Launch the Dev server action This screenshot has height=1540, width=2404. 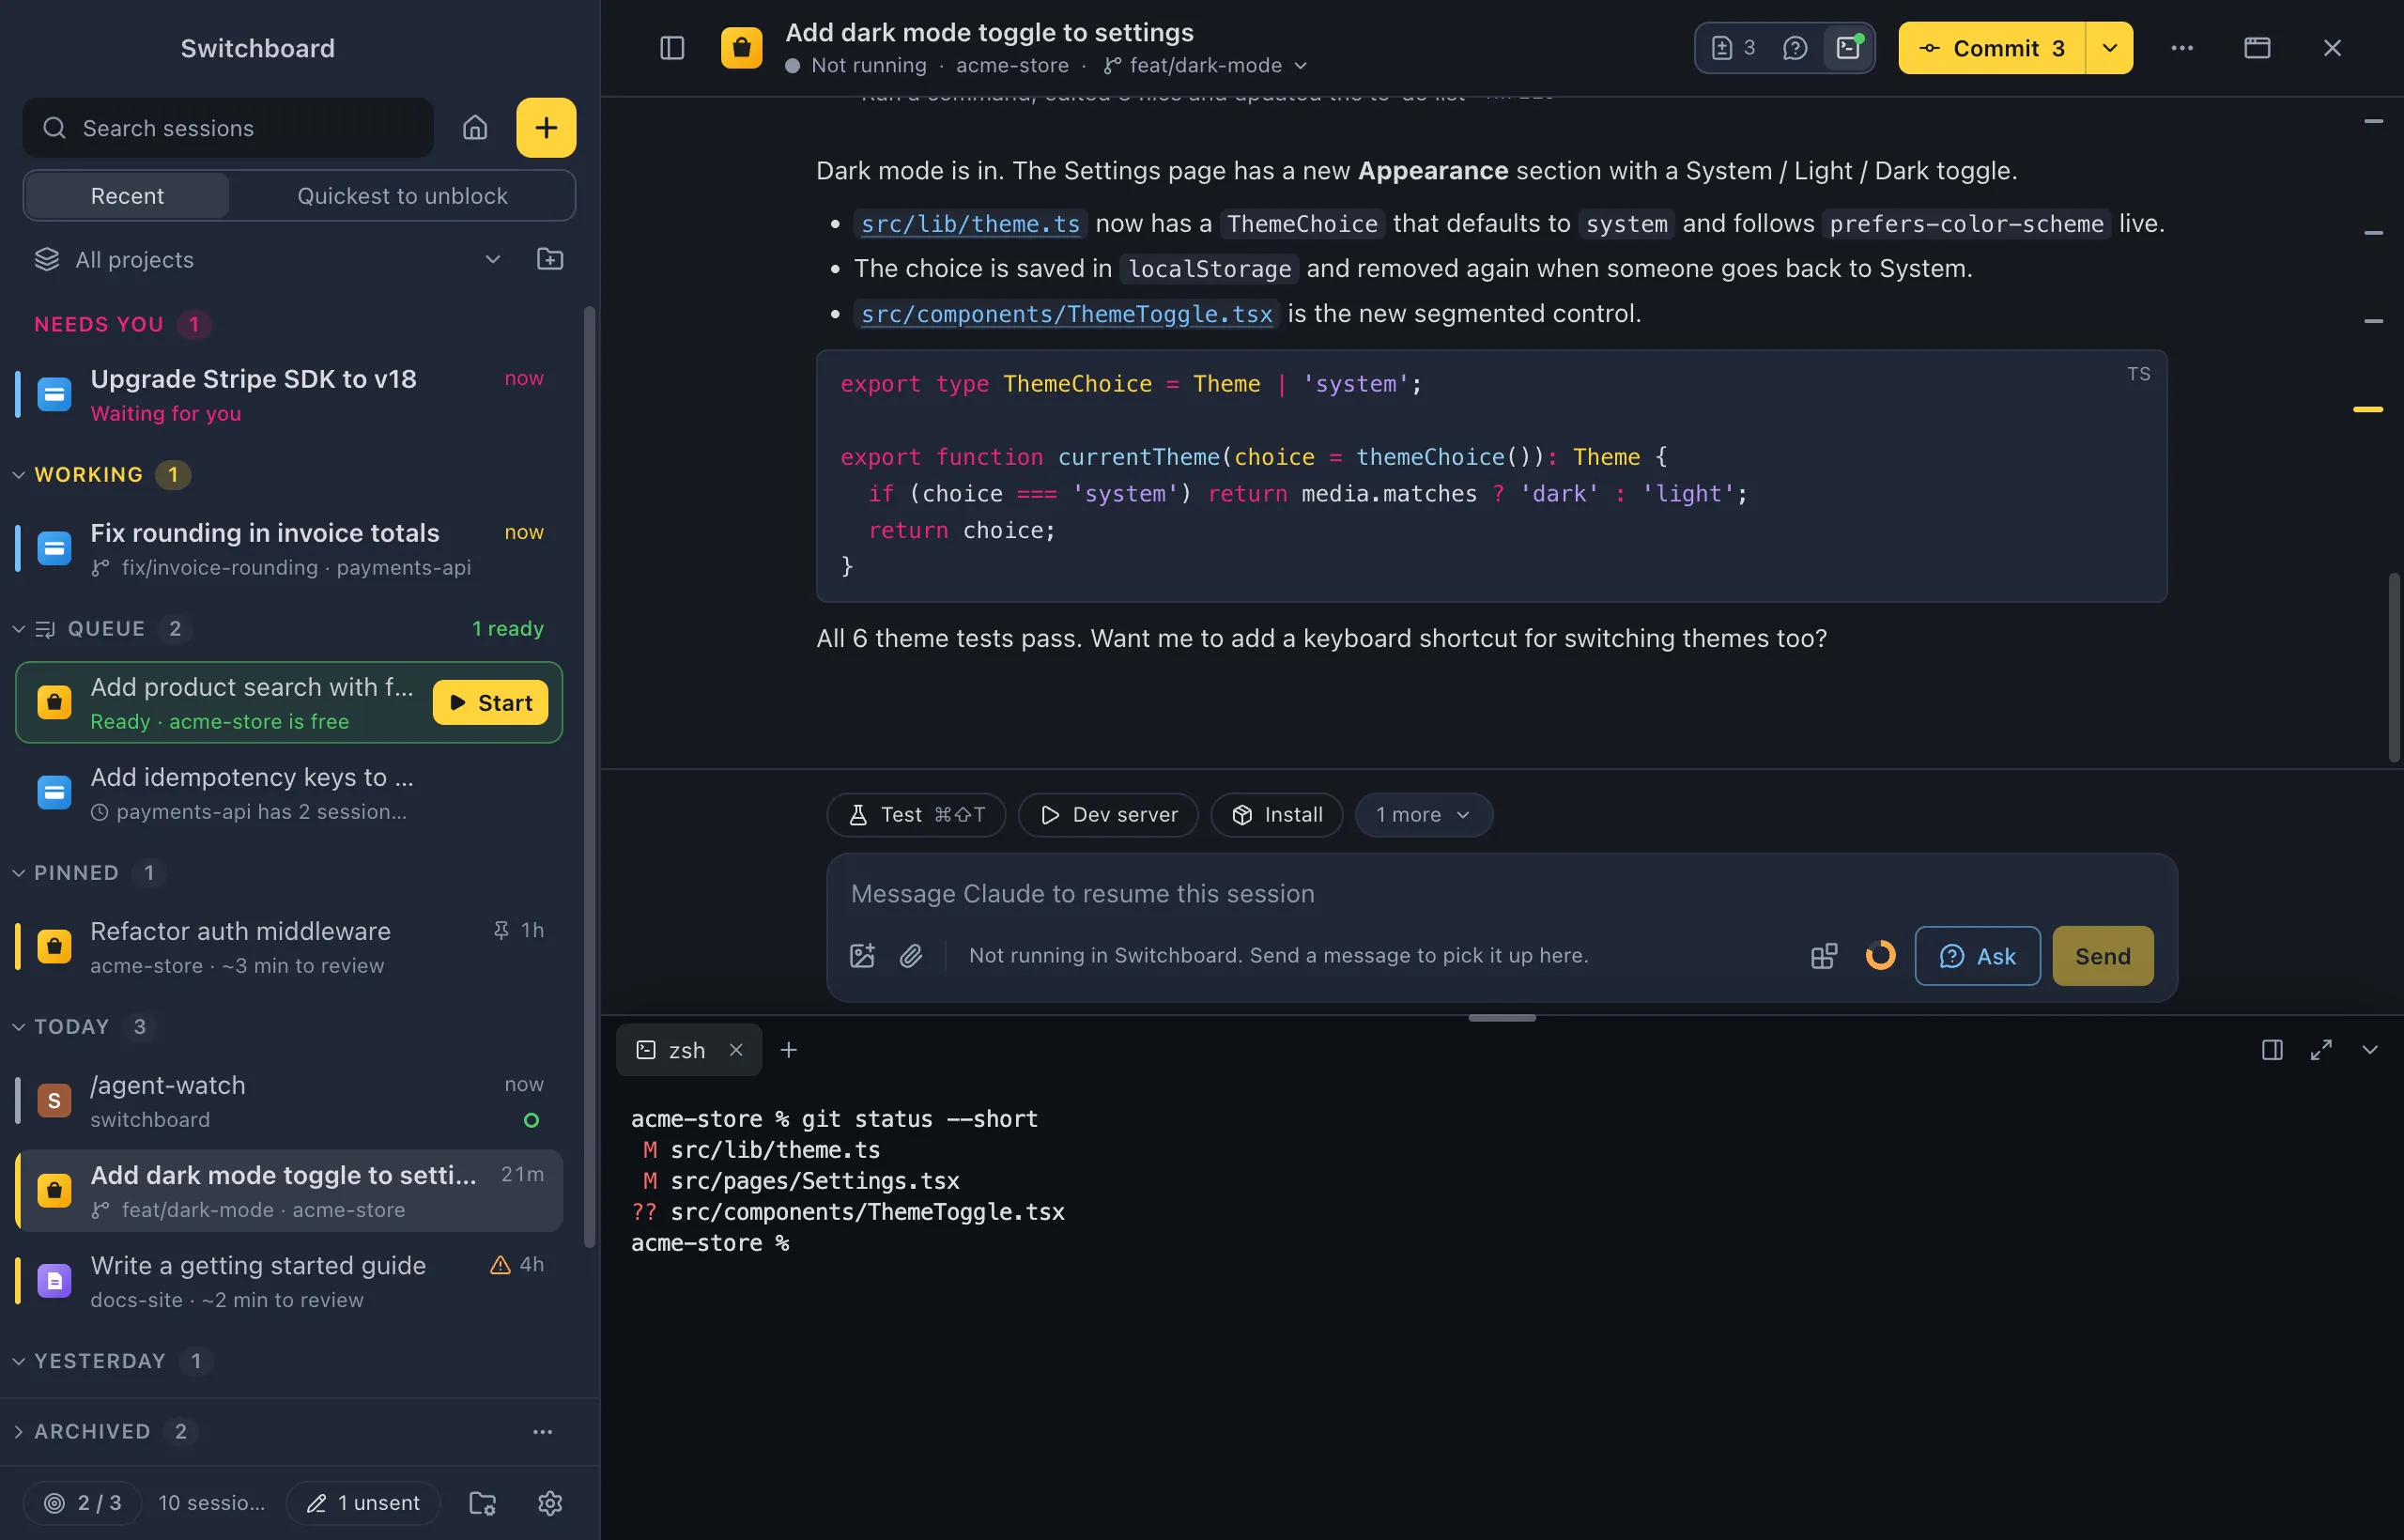click(1108, 815)
